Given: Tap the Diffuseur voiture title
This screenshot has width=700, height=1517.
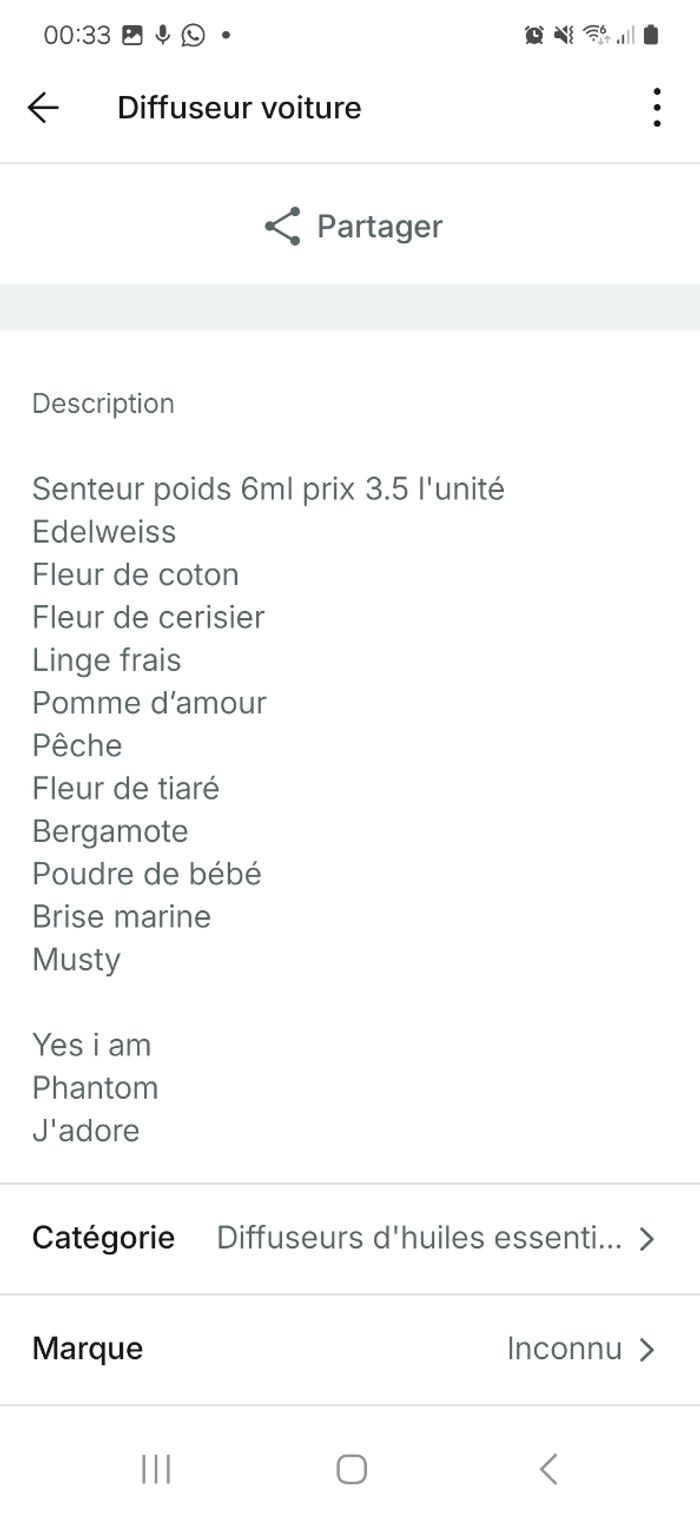Looking at the screenshot, I should [239, 107].
